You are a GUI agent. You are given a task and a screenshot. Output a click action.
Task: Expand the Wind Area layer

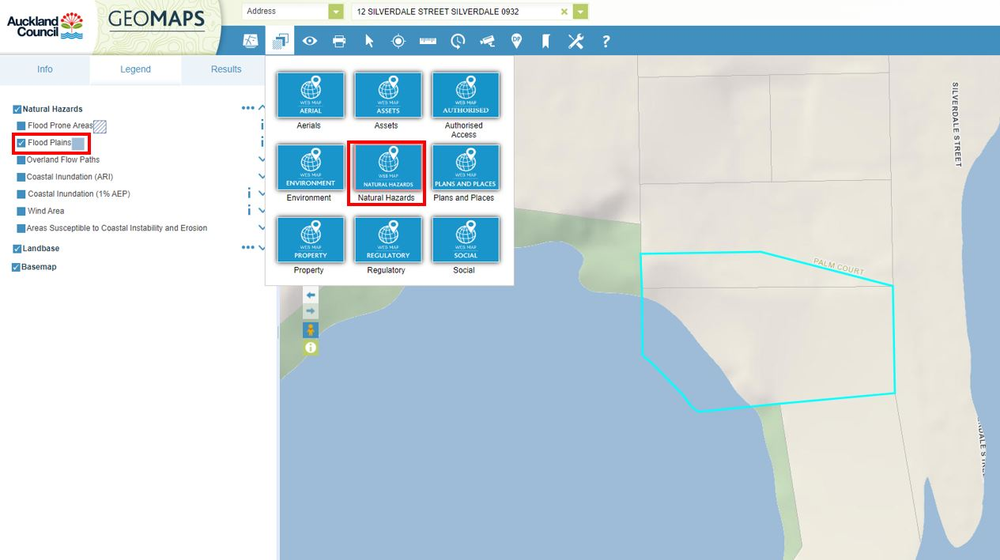[x=261, y=210]
